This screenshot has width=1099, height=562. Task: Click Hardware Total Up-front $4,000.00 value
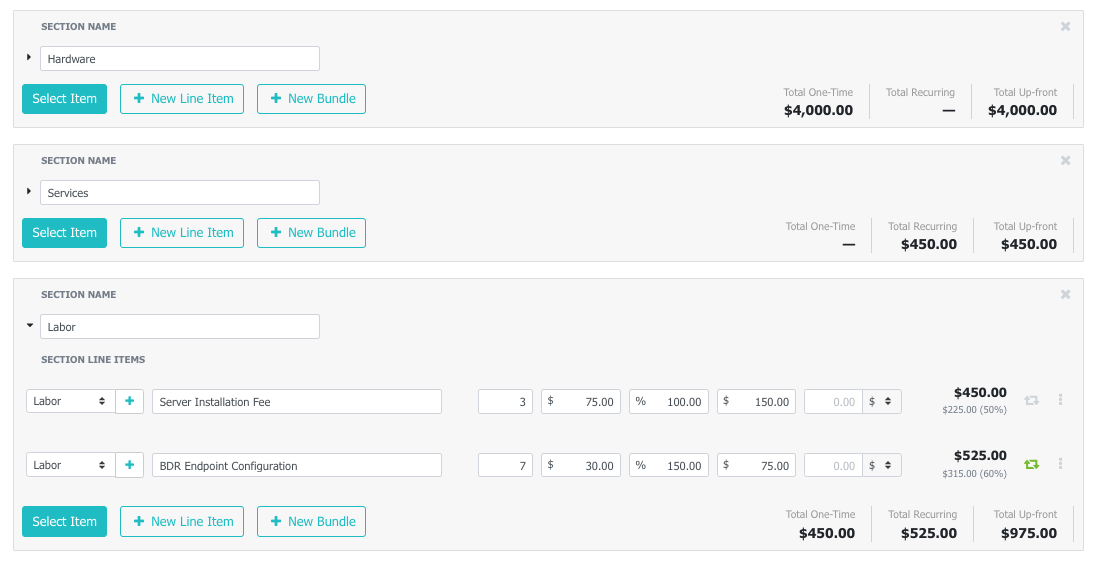click(x=1022, y=110)
